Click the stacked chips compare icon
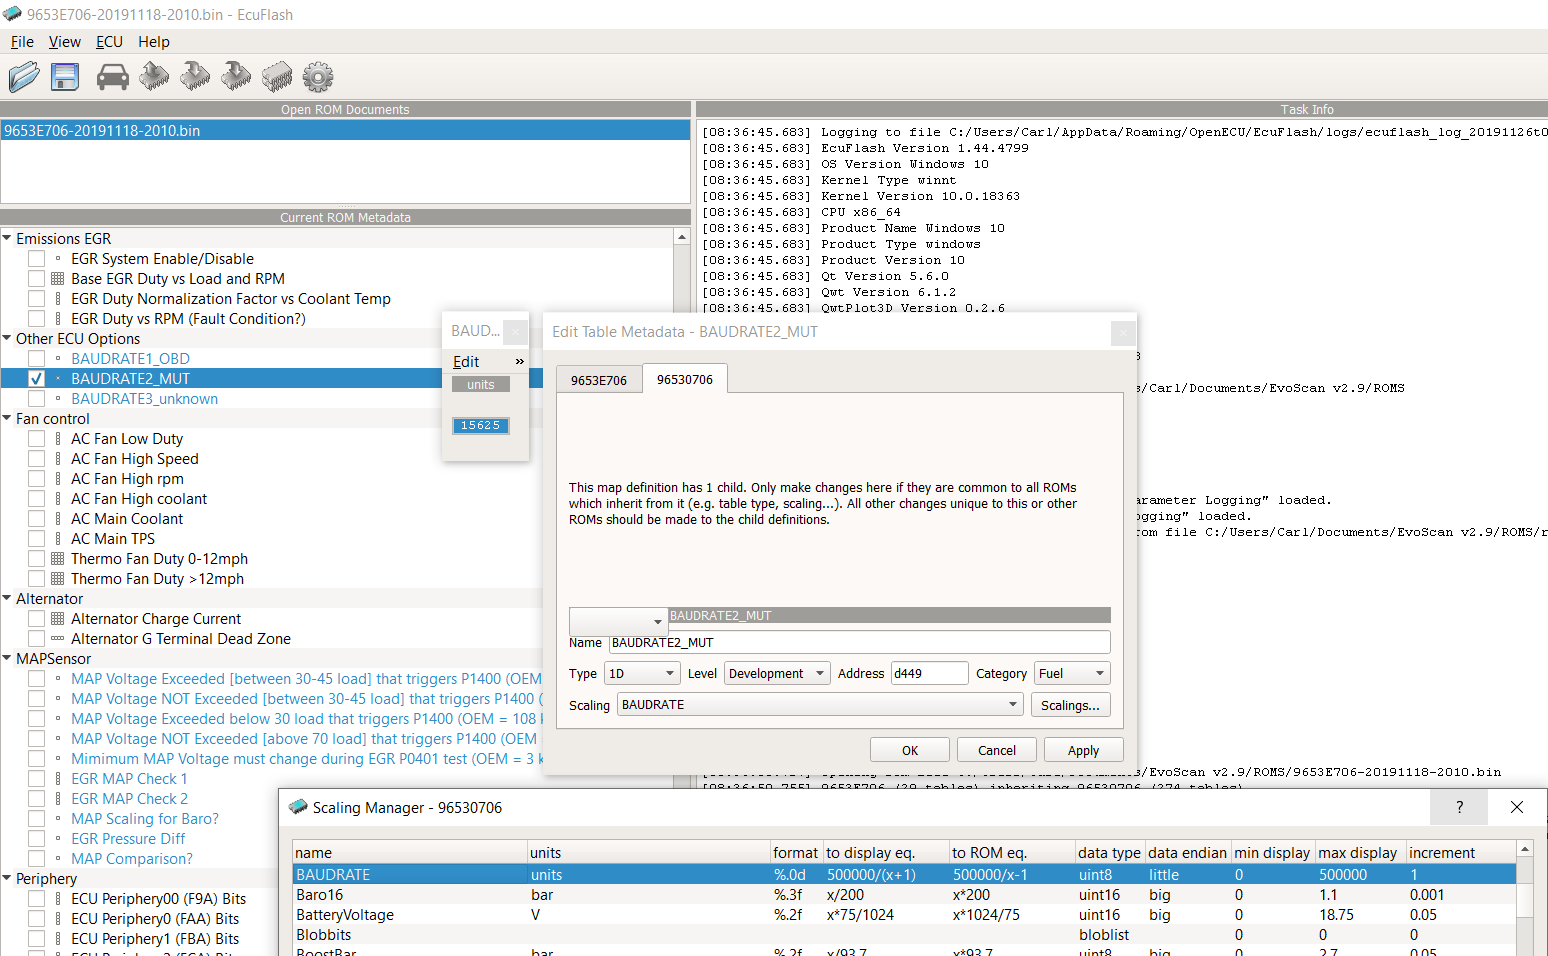Viewport: 1548px width, 956px height. pos(277,77)
